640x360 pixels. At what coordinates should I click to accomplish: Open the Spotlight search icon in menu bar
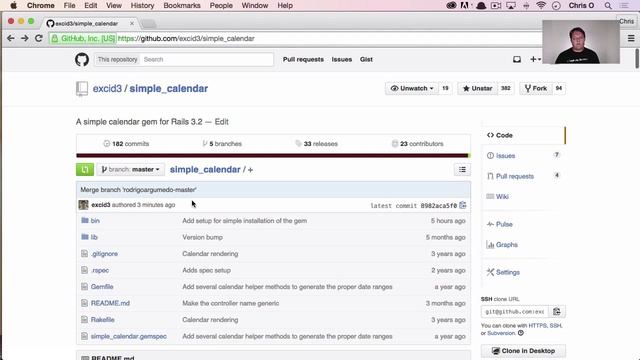608,6
